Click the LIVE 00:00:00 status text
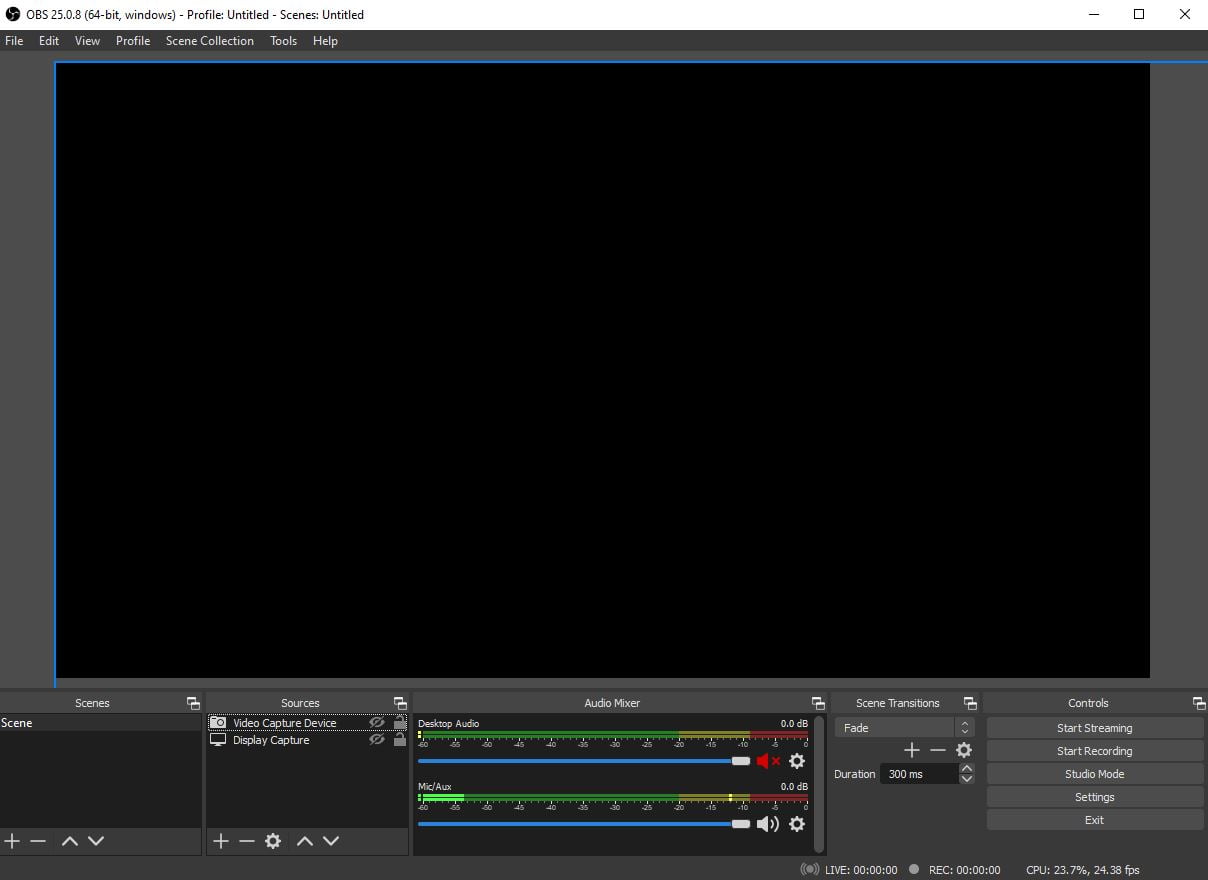This screenshot has width=1208, height=880. tap(861, 870)
